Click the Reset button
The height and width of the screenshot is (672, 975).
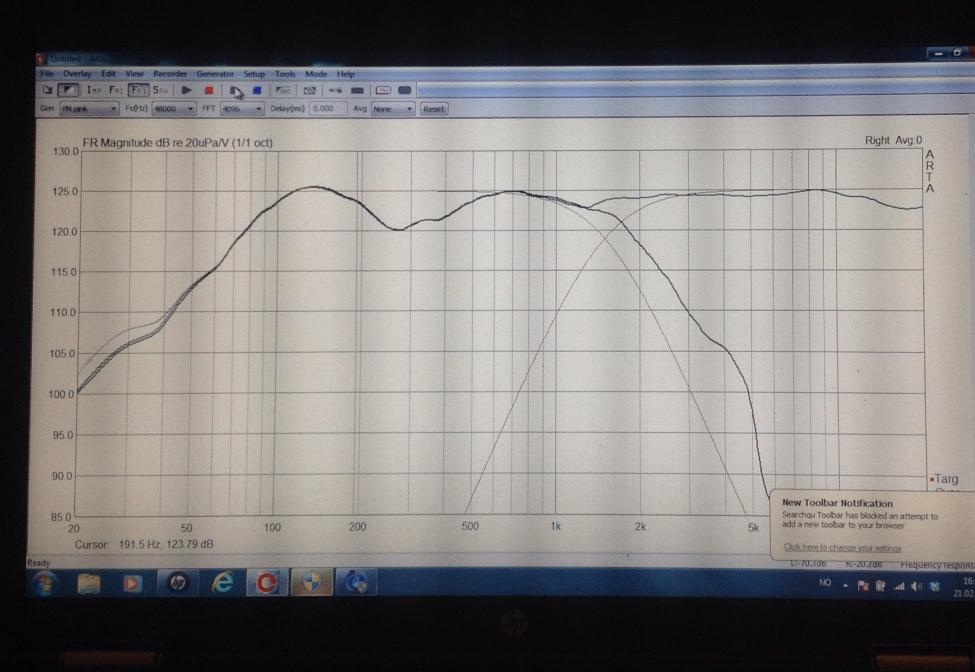[x=433, y=109]
